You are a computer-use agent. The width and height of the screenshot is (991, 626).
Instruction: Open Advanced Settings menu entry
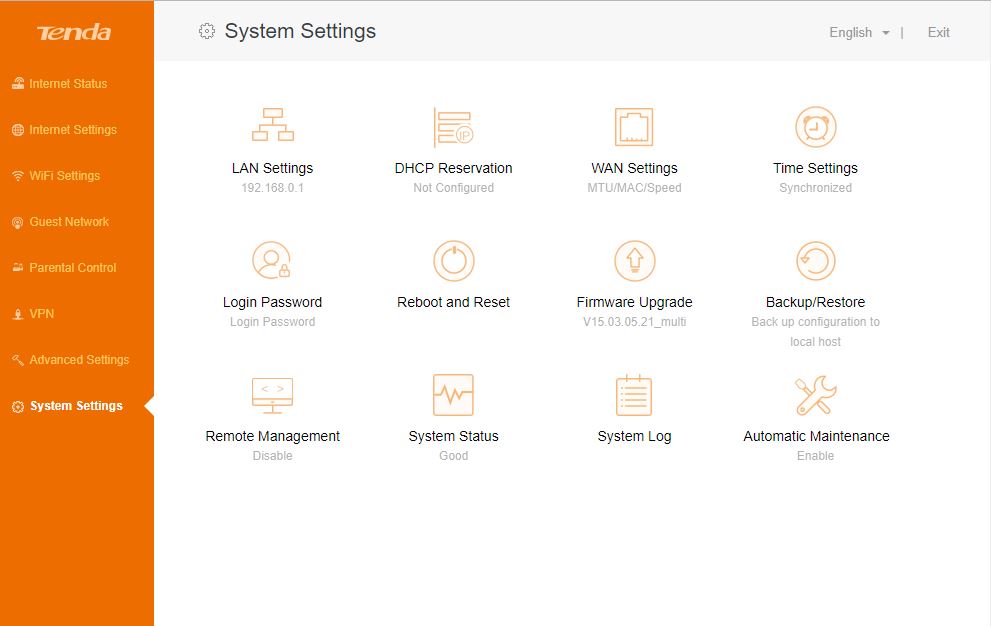pyautogui.click(x=79, y=360)
